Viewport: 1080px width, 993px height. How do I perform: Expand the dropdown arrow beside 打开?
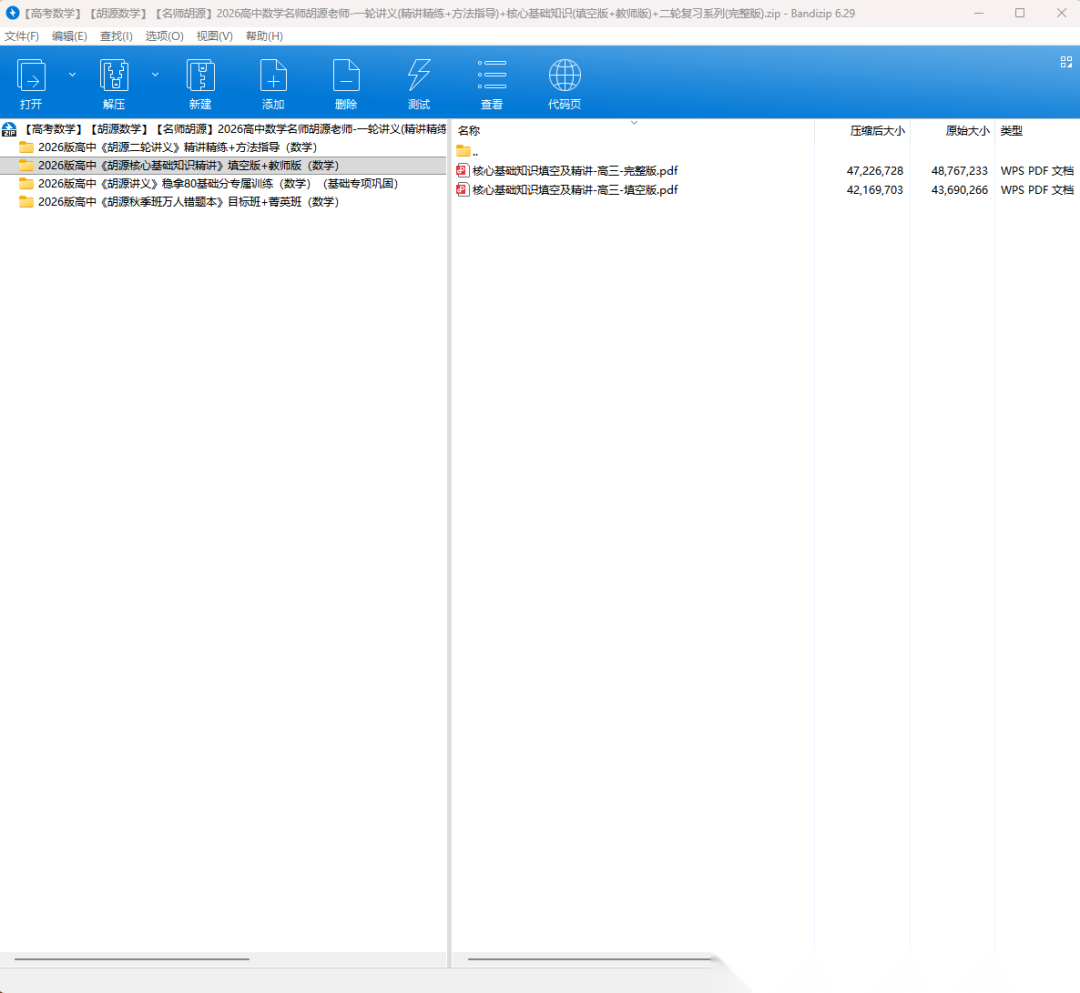point(72,74)
